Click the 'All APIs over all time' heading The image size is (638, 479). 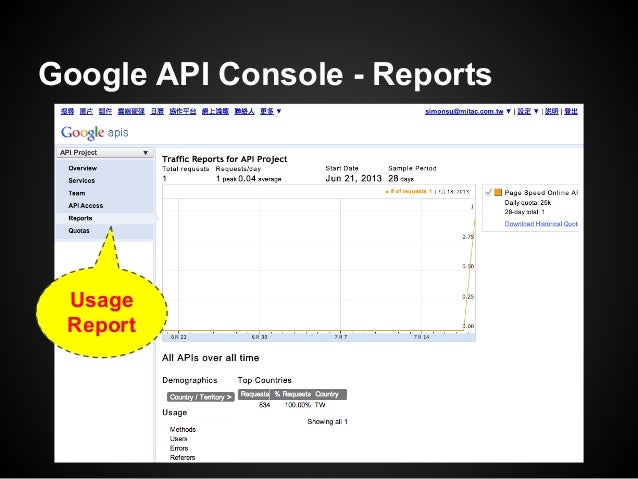click(x=210, y=358)
